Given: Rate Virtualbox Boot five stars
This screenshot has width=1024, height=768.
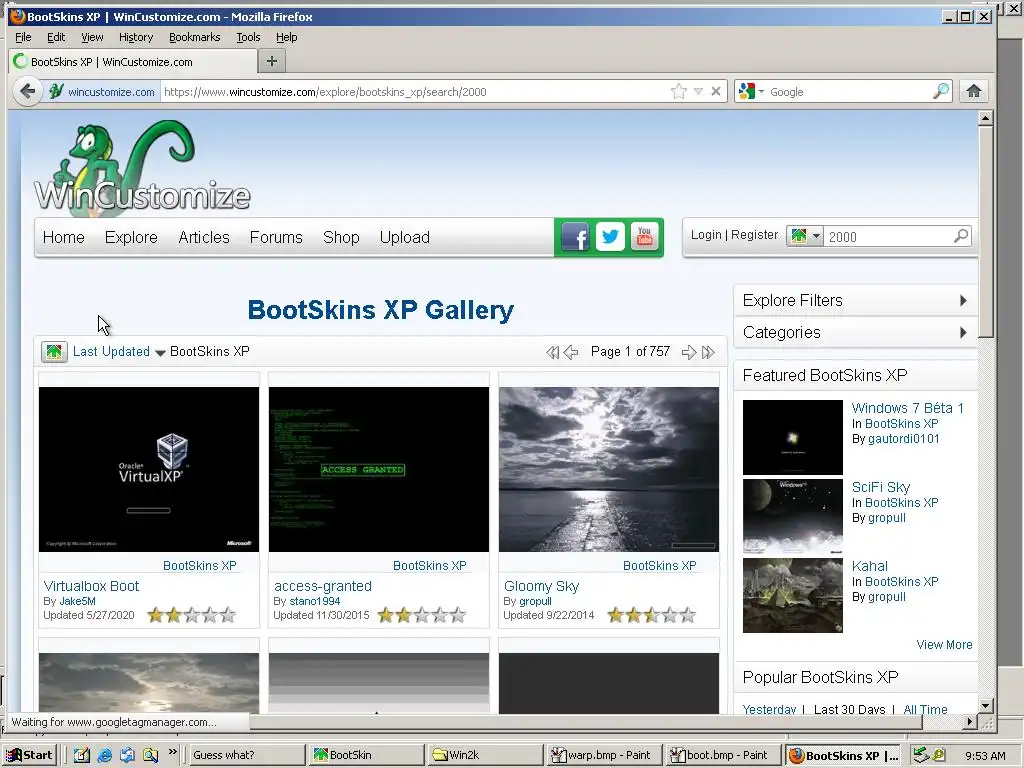Looking at the screenshot, I should pyautogui.click(x=227, y=615).
